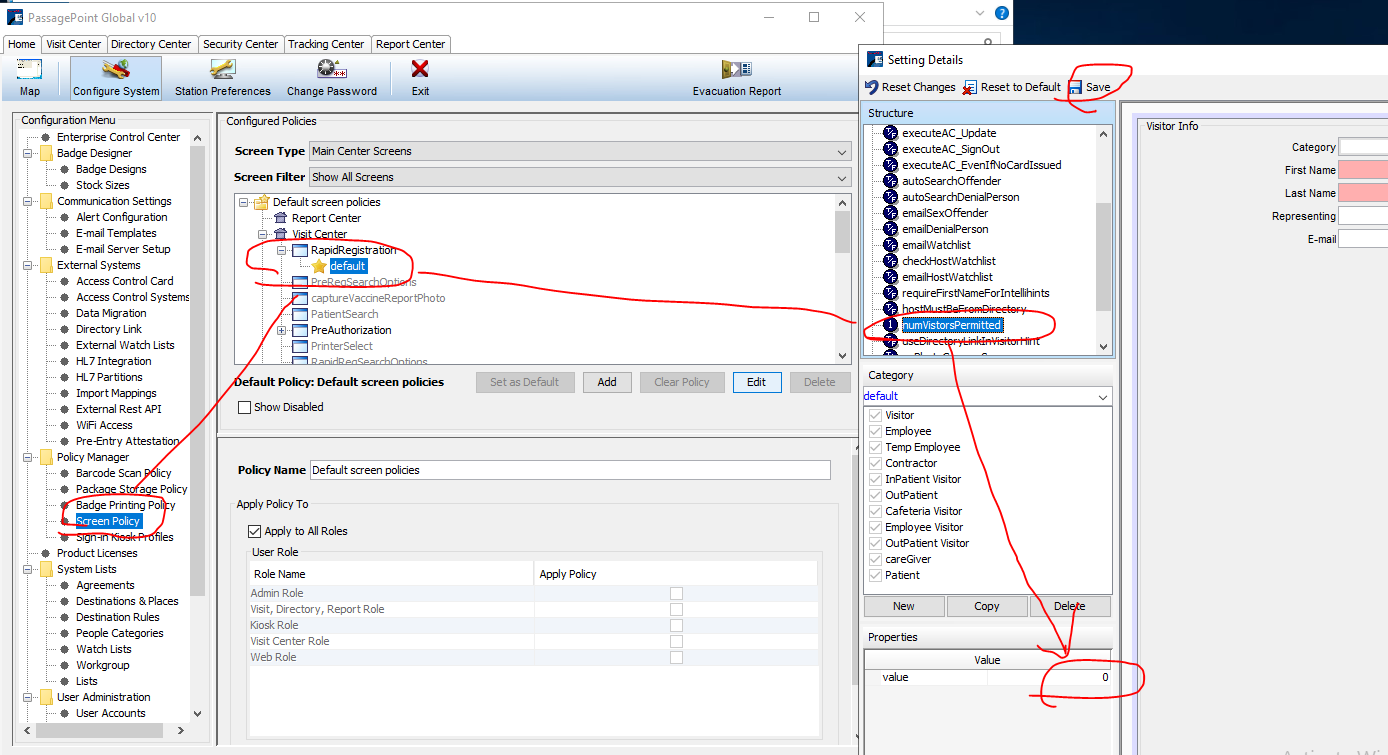Click the icon beside emailHostWatchlist
Viewport: 1388px width, 755px height.
coord(890,277)
